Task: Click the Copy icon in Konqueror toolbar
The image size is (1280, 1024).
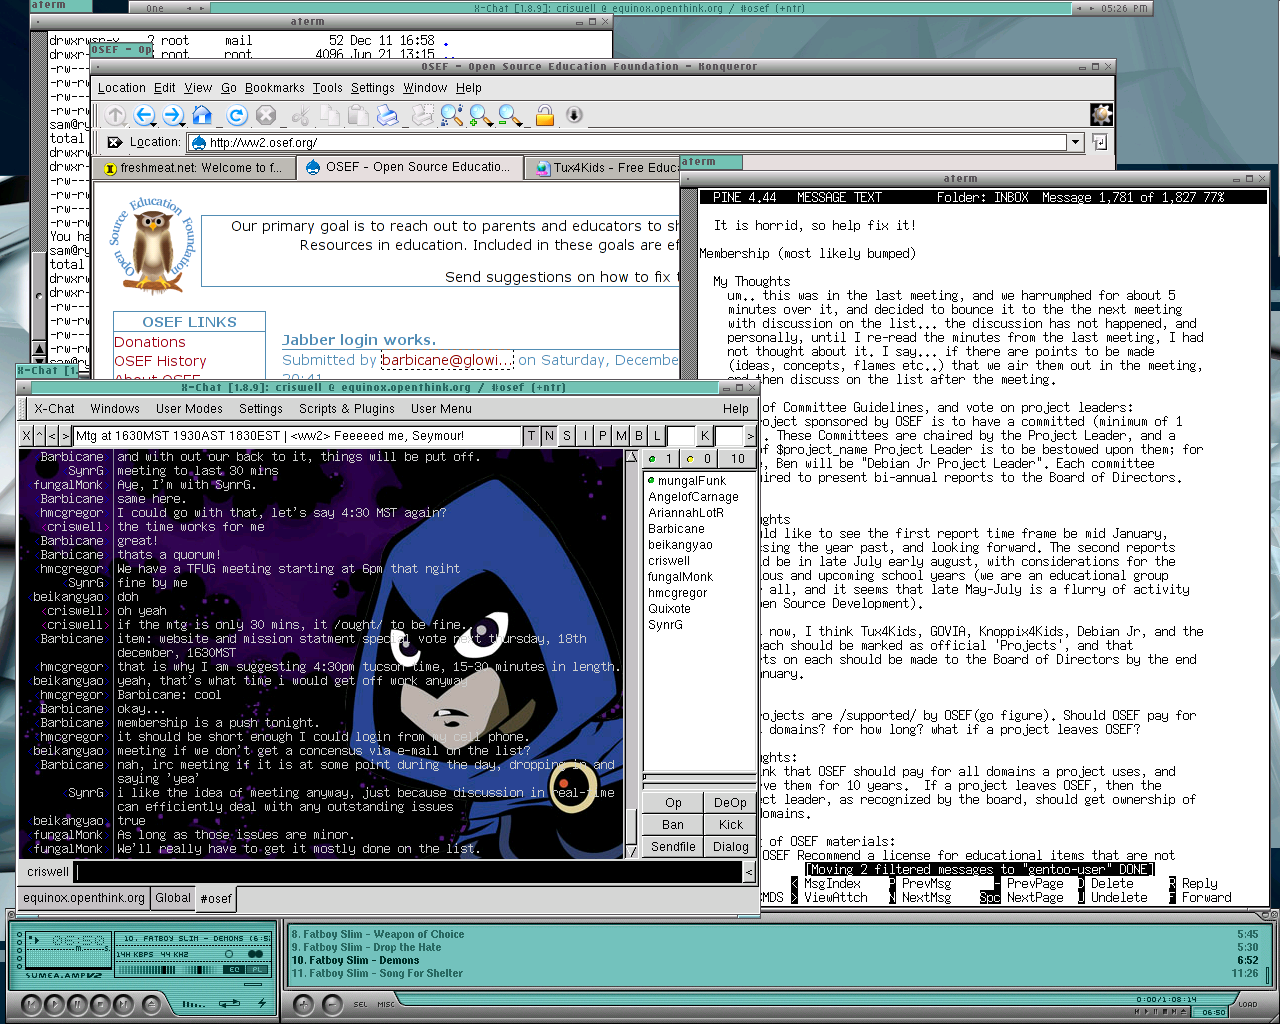Action: point(330,115)
